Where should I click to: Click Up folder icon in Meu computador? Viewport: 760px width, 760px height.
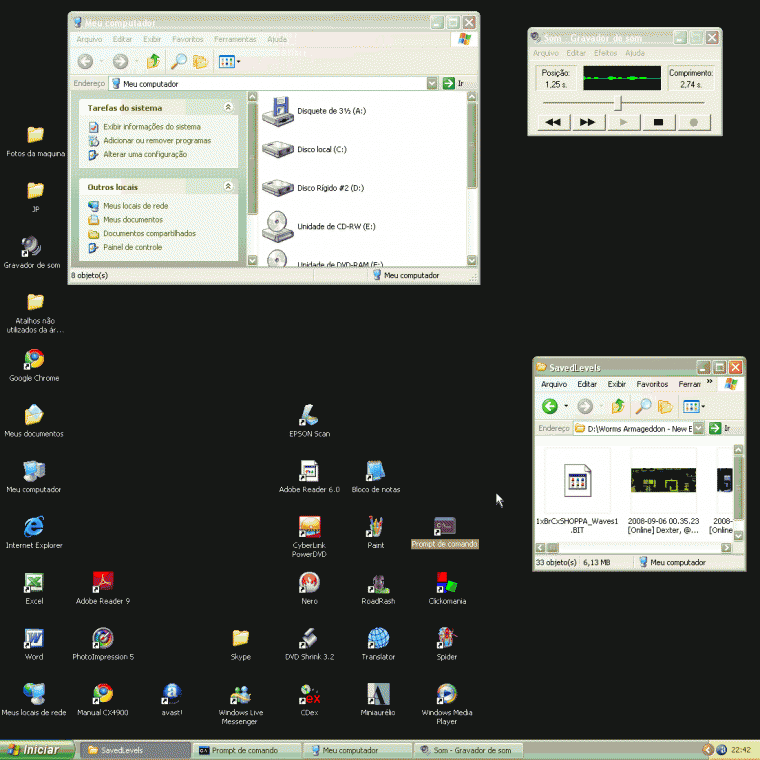point(153,62)
